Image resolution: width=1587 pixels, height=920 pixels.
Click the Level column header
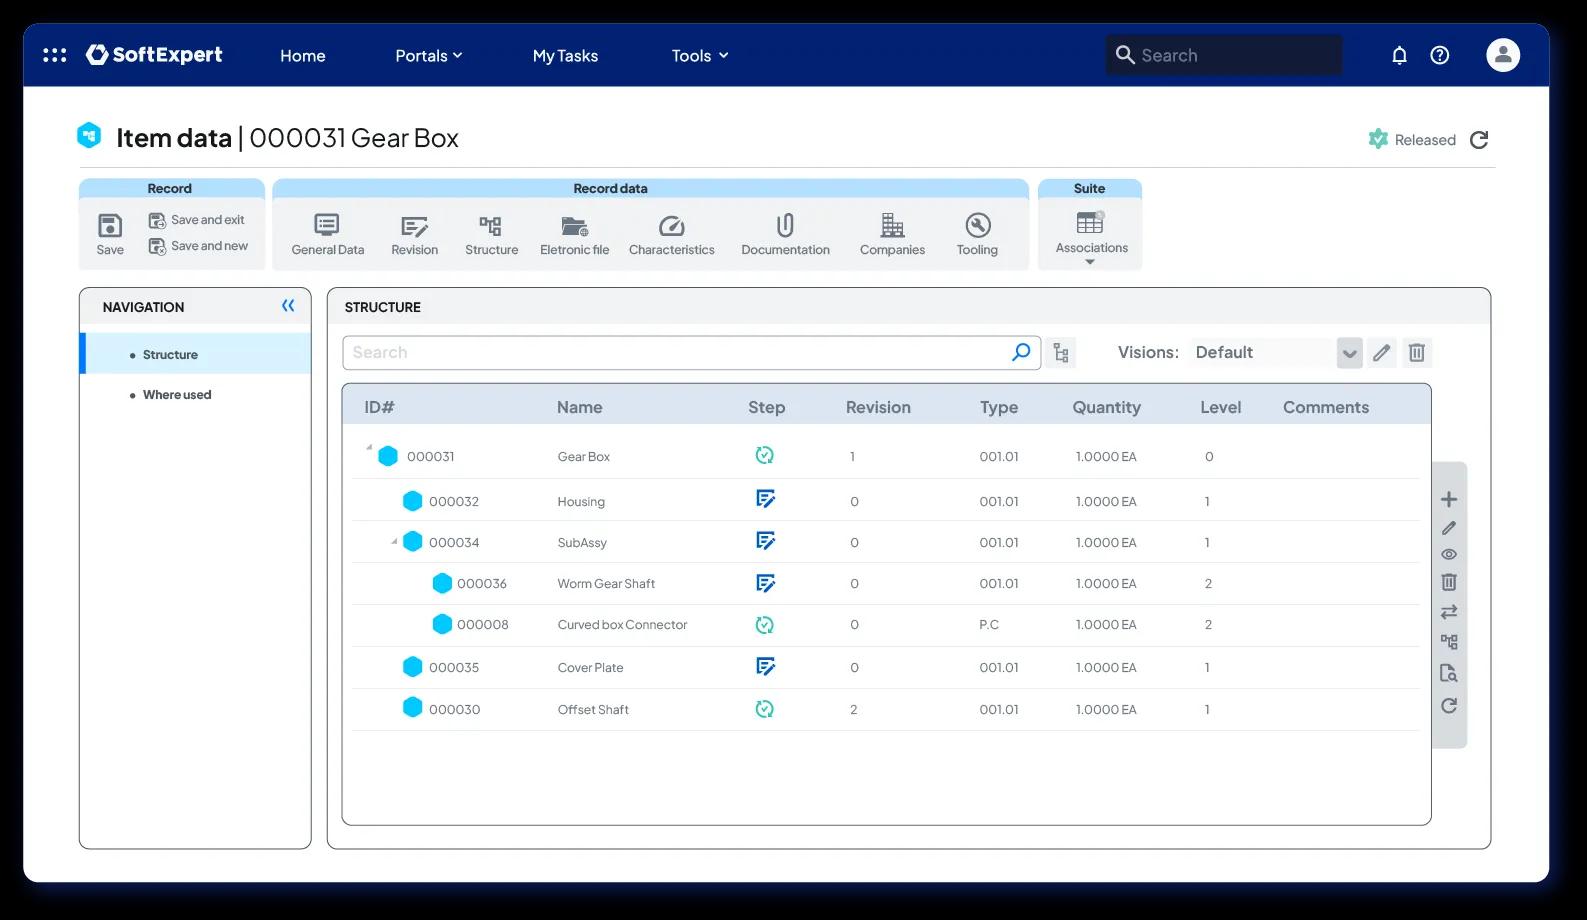[x=1220, y=407]
